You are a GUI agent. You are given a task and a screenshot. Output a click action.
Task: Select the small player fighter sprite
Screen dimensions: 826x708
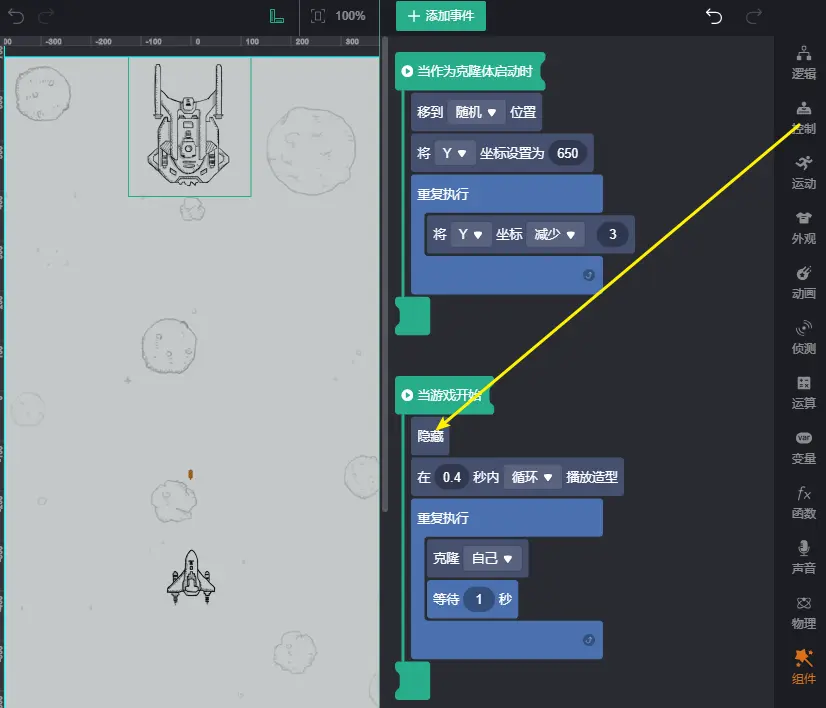[191, 577]
